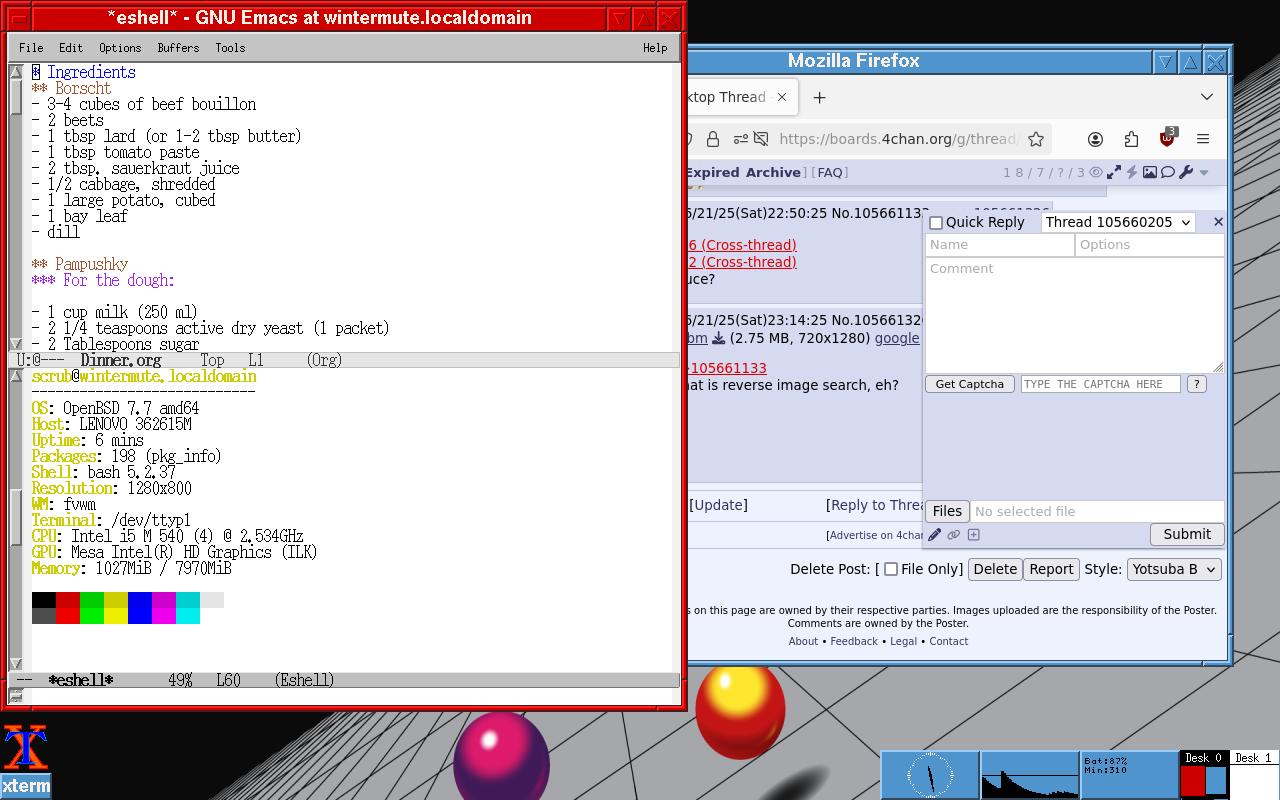Open the xterm launcher icon
Image resolution: width=1280 pixels, height=800 pixels.
pyautogui.click(x=25, y=761)
